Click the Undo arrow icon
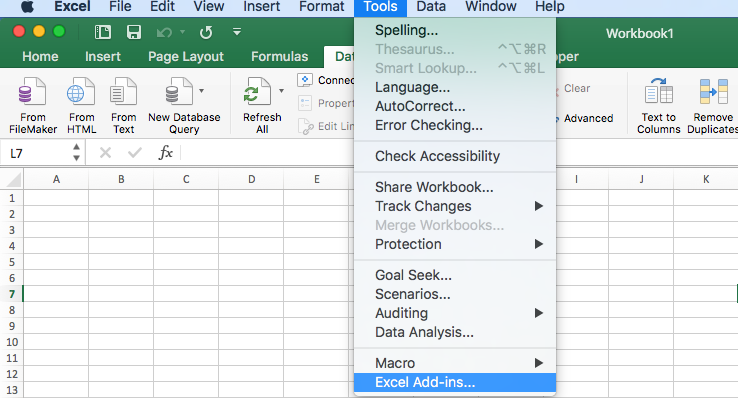The height and width of the screenshot is (398, 738). coord(164,32)
